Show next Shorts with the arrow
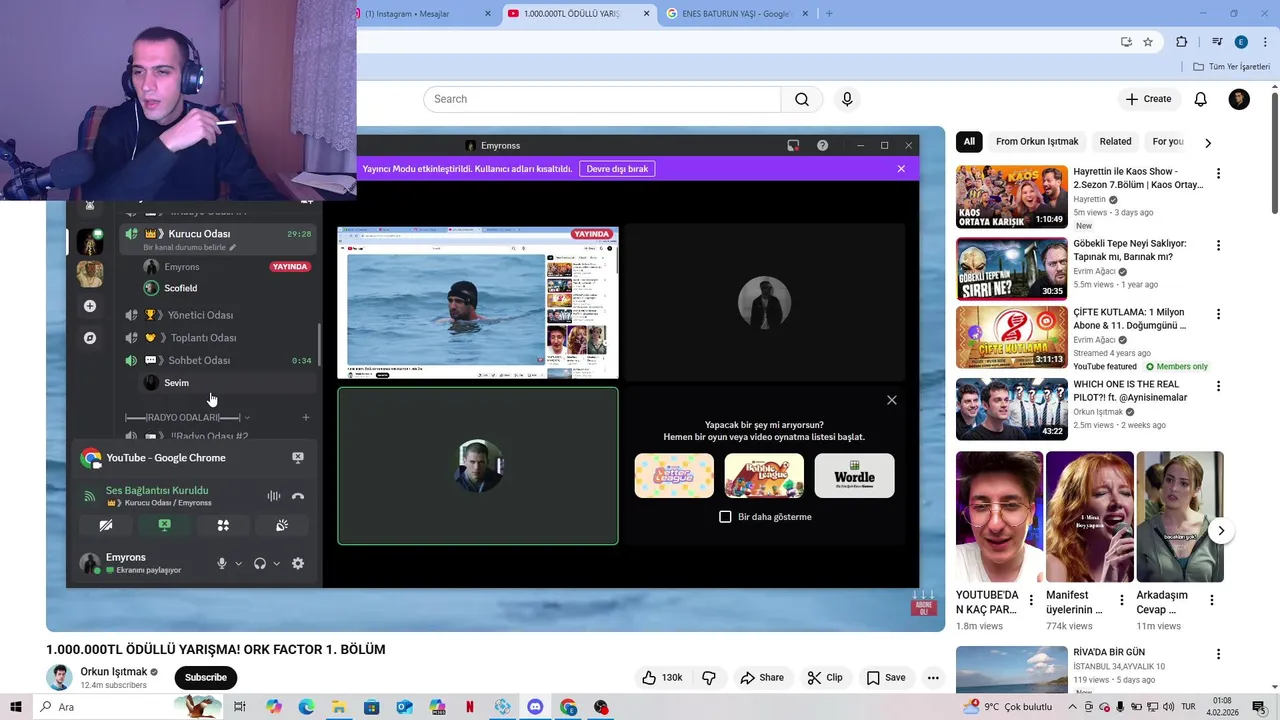 [x=1221, y=531]
